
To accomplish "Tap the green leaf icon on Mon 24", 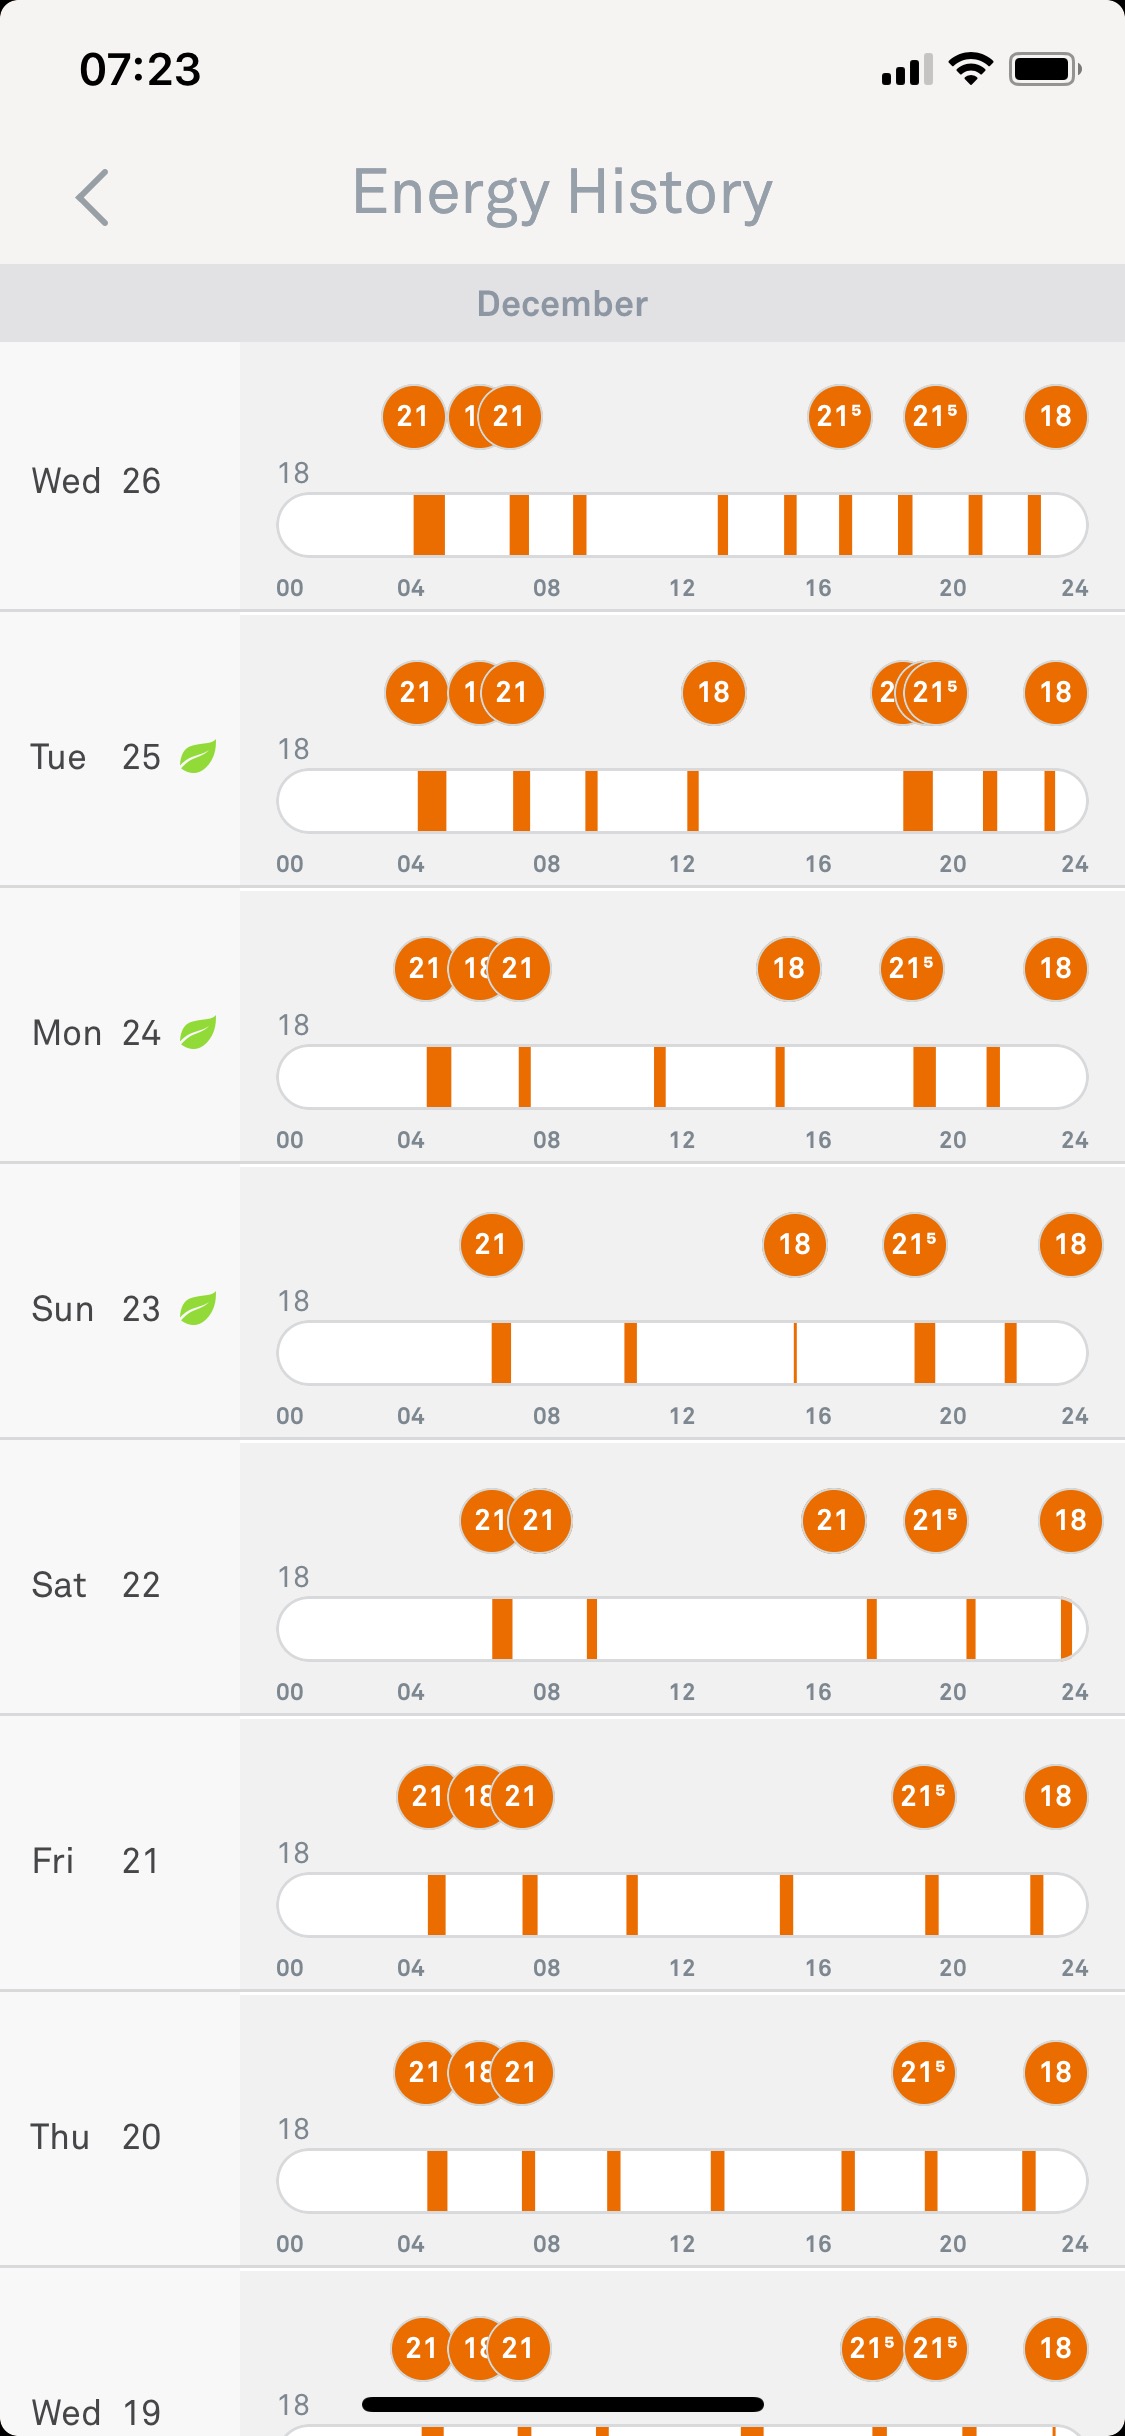I will (x=197, y=1033).
